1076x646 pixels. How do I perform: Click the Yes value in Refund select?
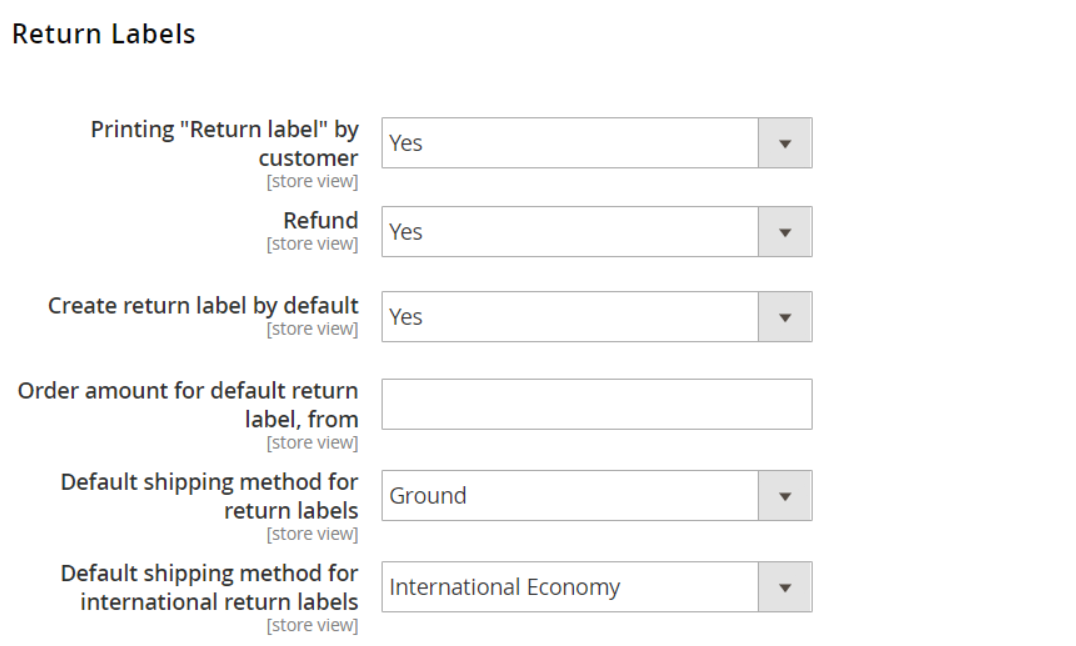point(406,232)
